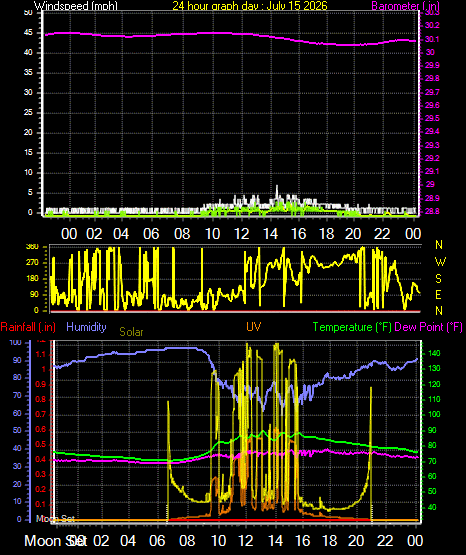The image size is (466, 555).
Task: Click the red rainfall axis value '0.4'
Action: click(41, 459)
